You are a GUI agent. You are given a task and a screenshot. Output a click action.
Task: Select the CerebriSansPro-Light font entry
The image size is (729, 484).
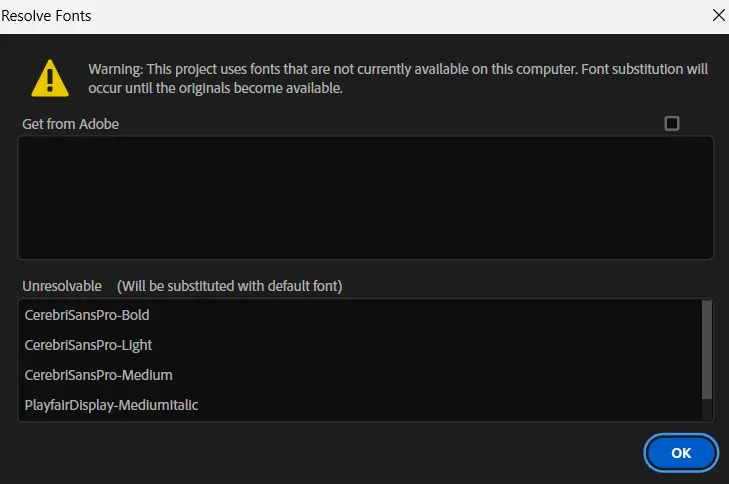tap(88, 345)
